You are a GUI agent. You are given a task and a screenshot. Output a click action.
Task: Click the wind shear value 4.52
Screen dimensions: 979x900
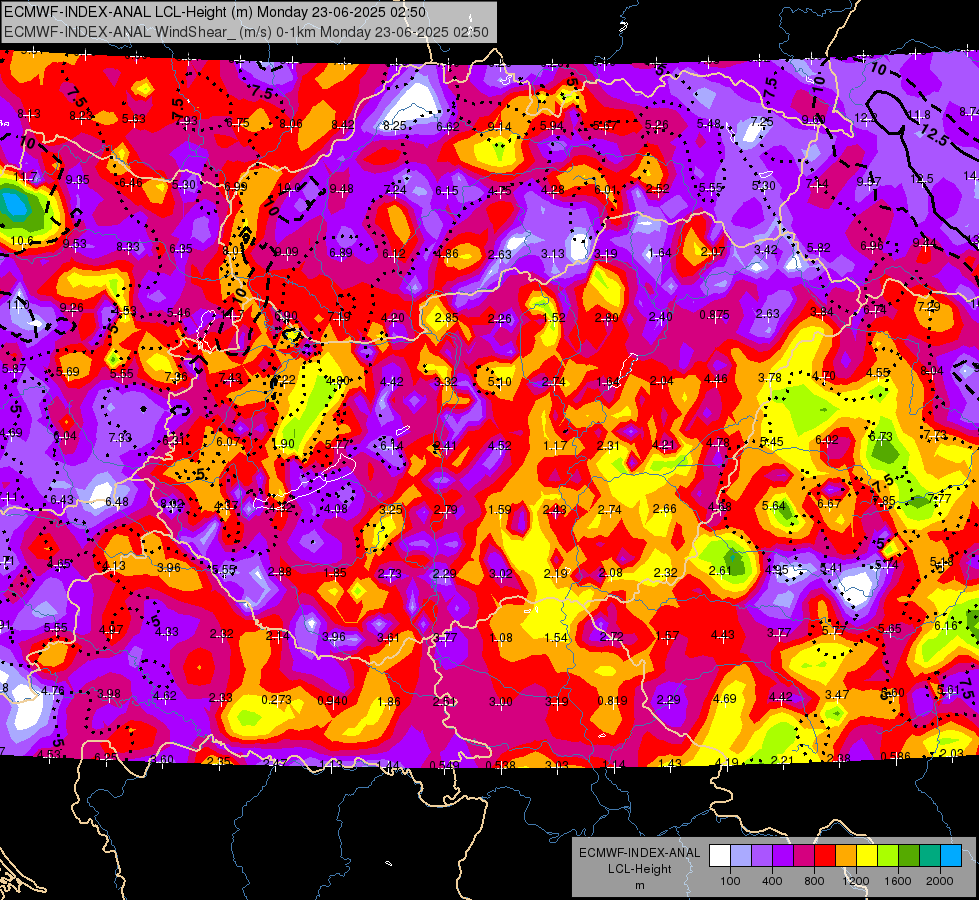click(x=499, y=446)
